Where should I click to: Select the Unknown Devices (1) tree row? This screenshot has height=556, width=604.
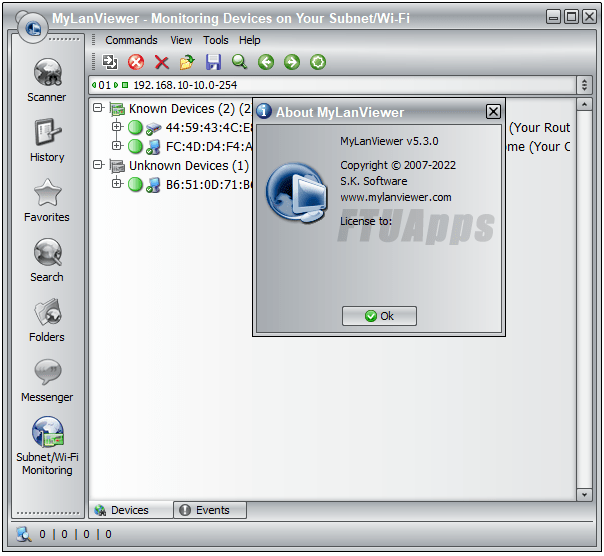pos(189,166)
